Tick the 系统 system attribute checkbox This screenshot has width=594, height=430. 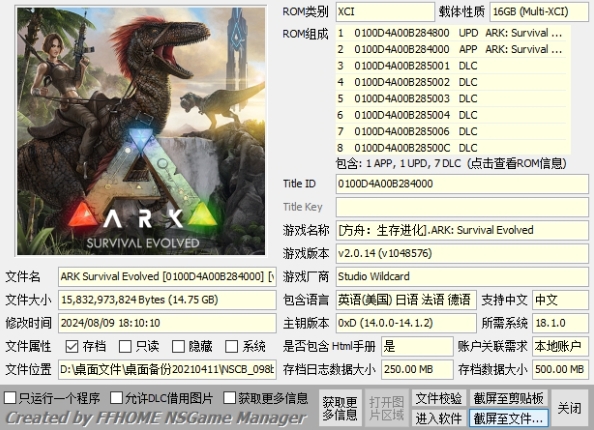coord(231,346)
